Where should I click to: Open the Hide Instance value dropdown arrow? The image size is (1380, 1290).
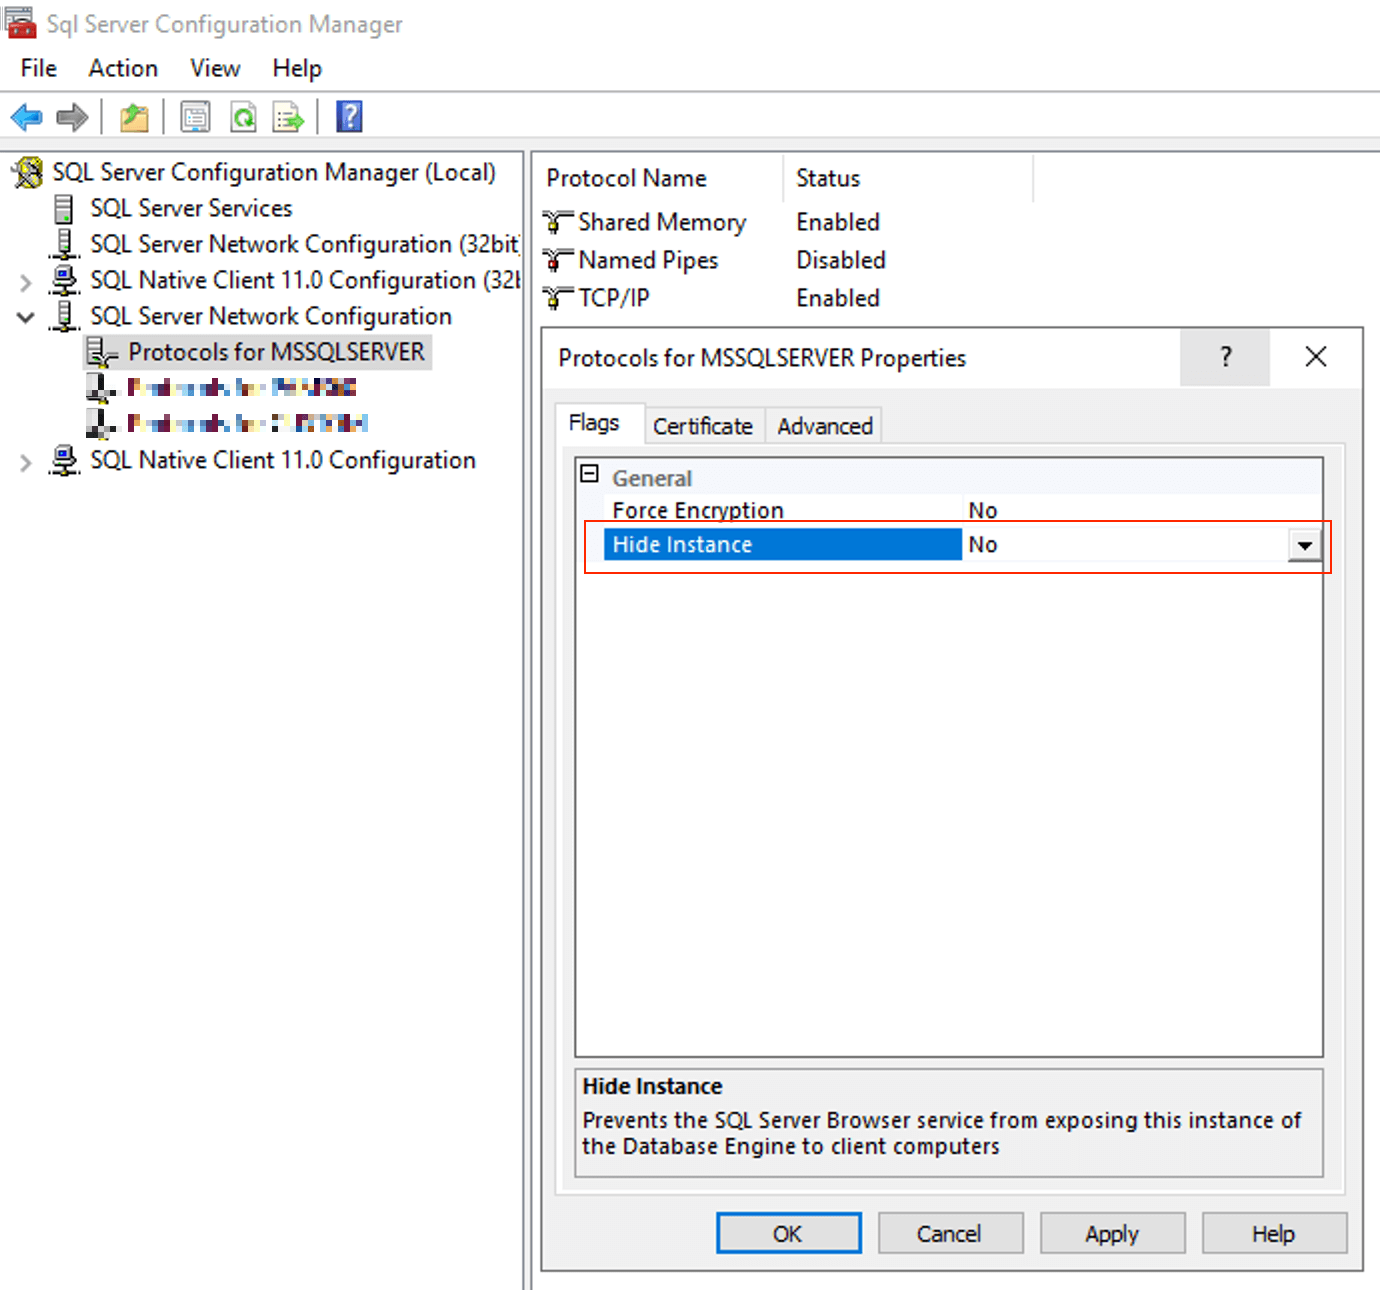[x=1304, y=546]
